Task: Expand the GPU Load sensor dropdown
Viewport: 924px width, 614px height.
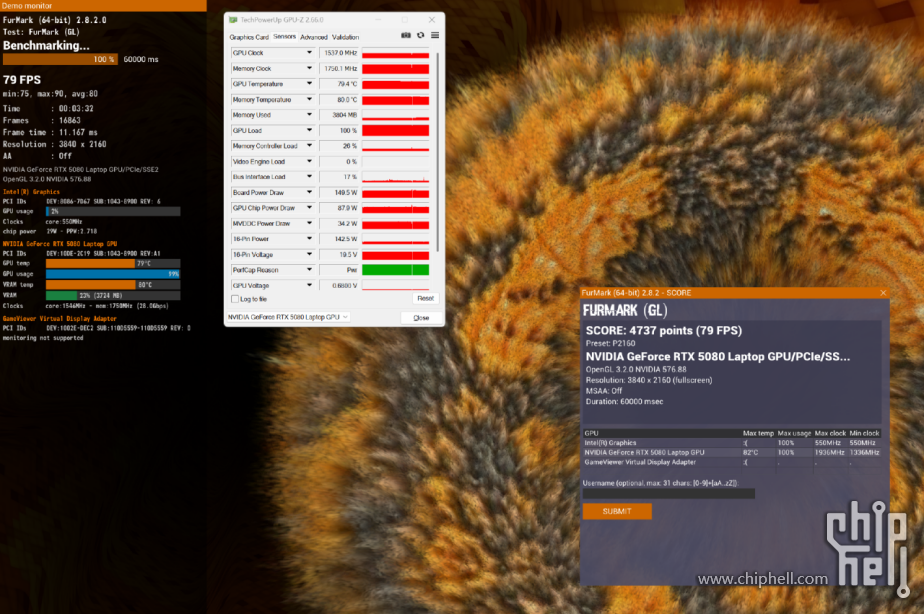Action: coord(309,130)
